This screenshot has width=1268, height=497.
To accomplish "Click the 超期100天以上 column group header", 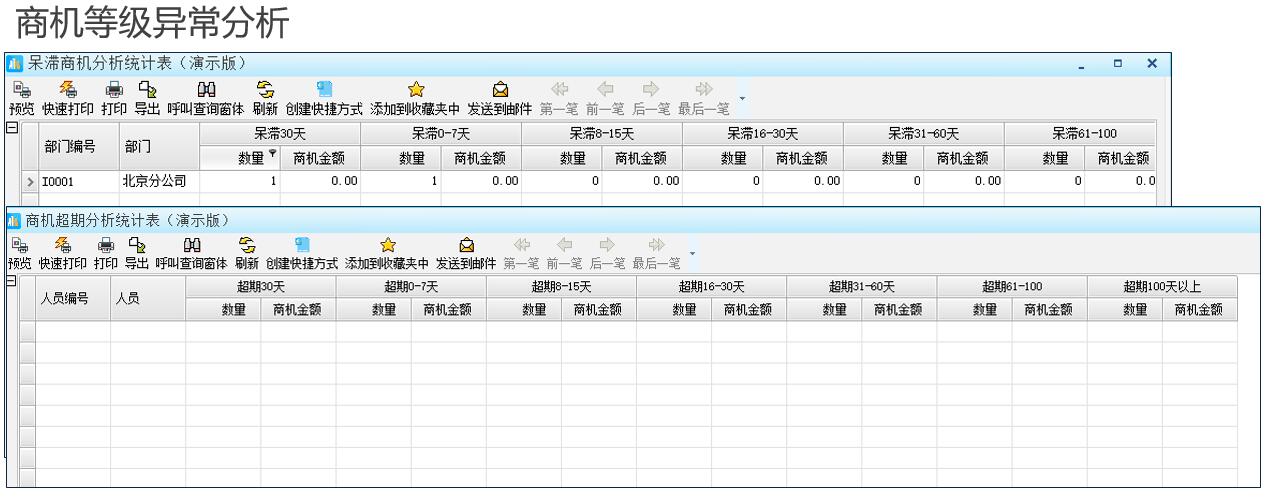I will pos(1162,287).
